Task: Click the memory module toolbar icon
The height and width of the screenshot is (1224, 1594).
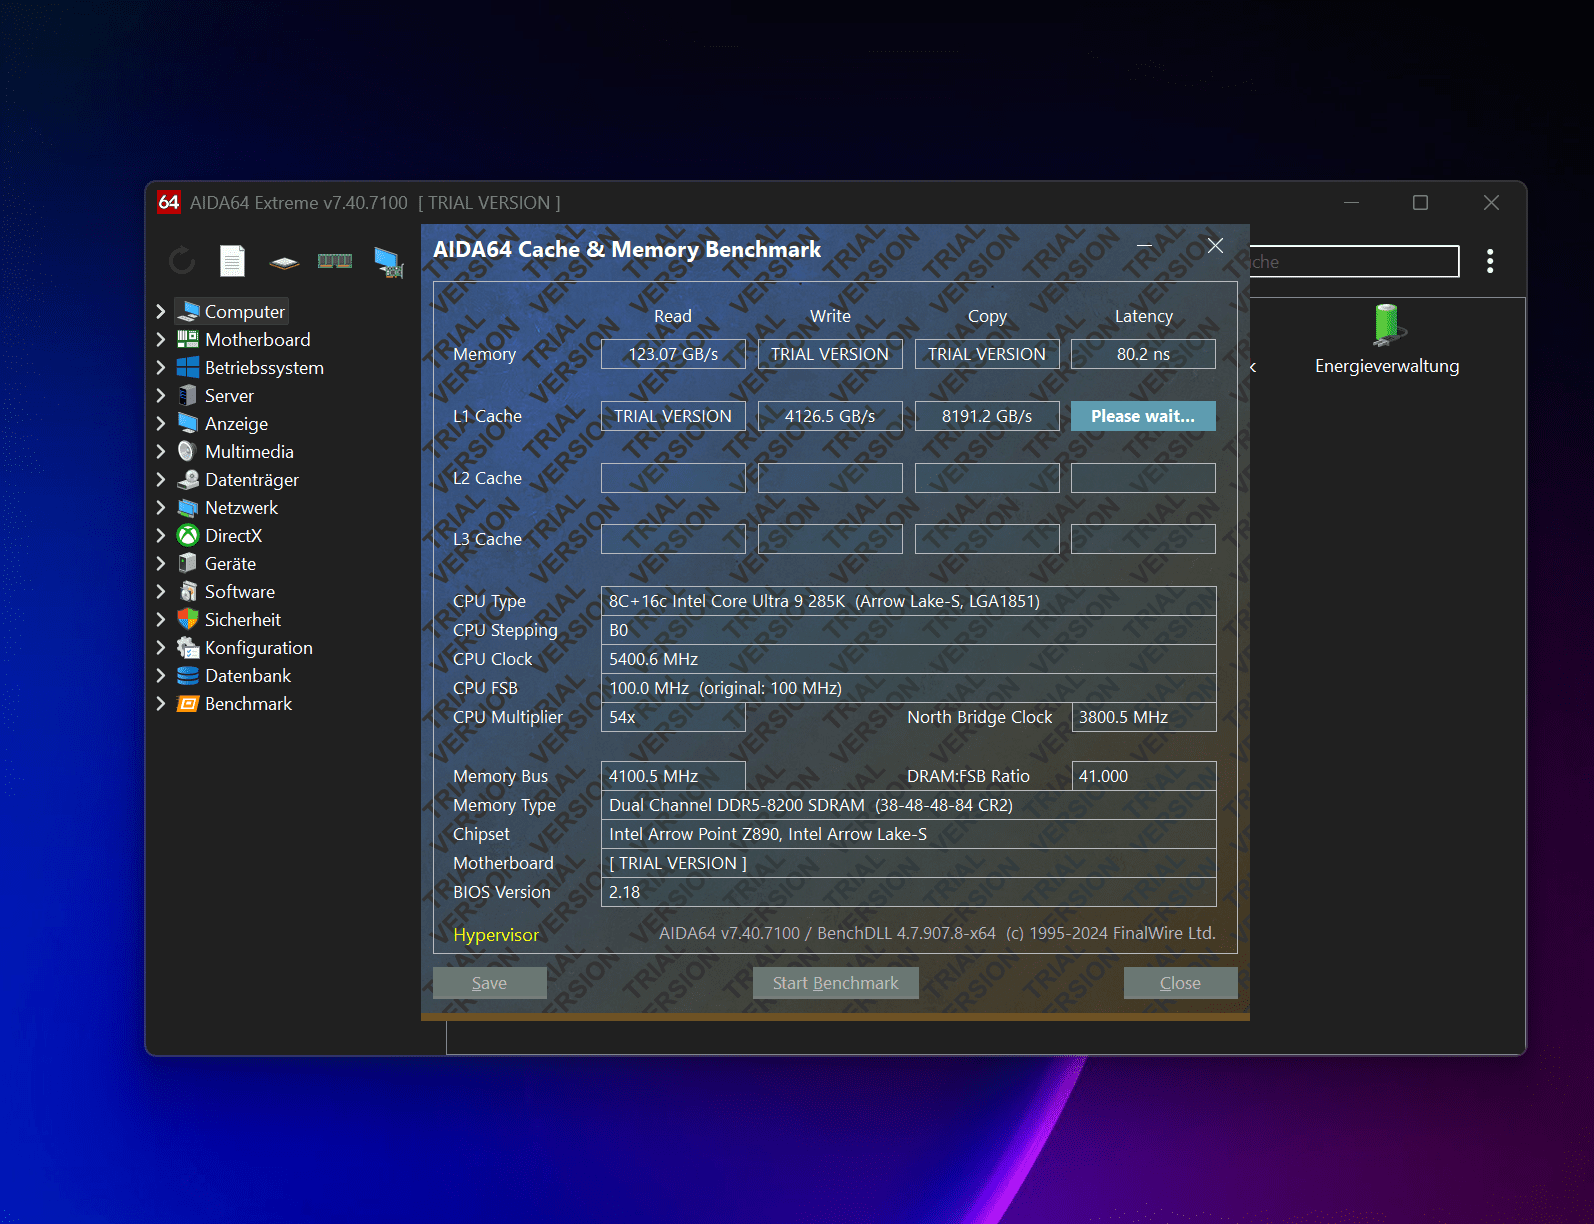Action: click(335, 261)
